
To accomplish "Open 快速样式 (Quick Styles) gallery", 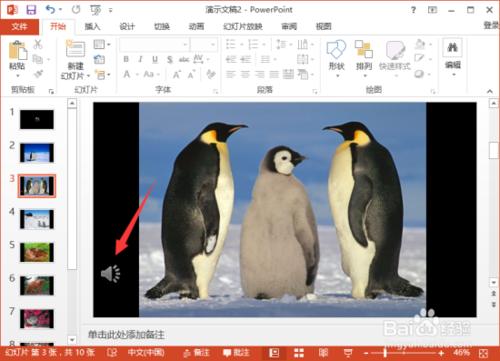I will click(x=395, y=59).
